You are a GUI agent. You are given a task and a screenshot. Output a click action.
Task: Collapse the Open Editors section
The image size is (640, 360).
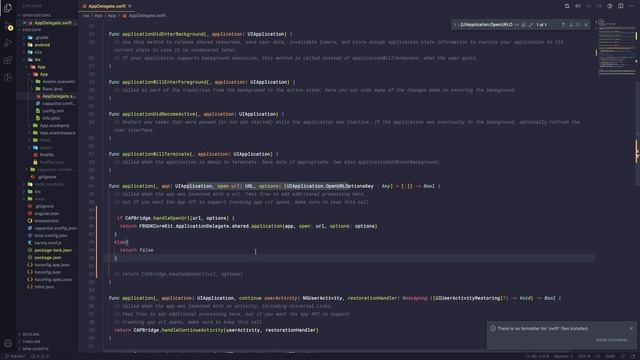click(x=37, y=16)
